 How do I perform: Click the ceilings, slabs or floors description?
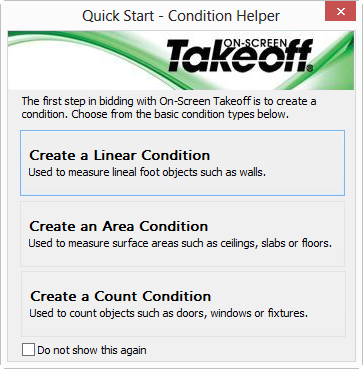(180, 243)
